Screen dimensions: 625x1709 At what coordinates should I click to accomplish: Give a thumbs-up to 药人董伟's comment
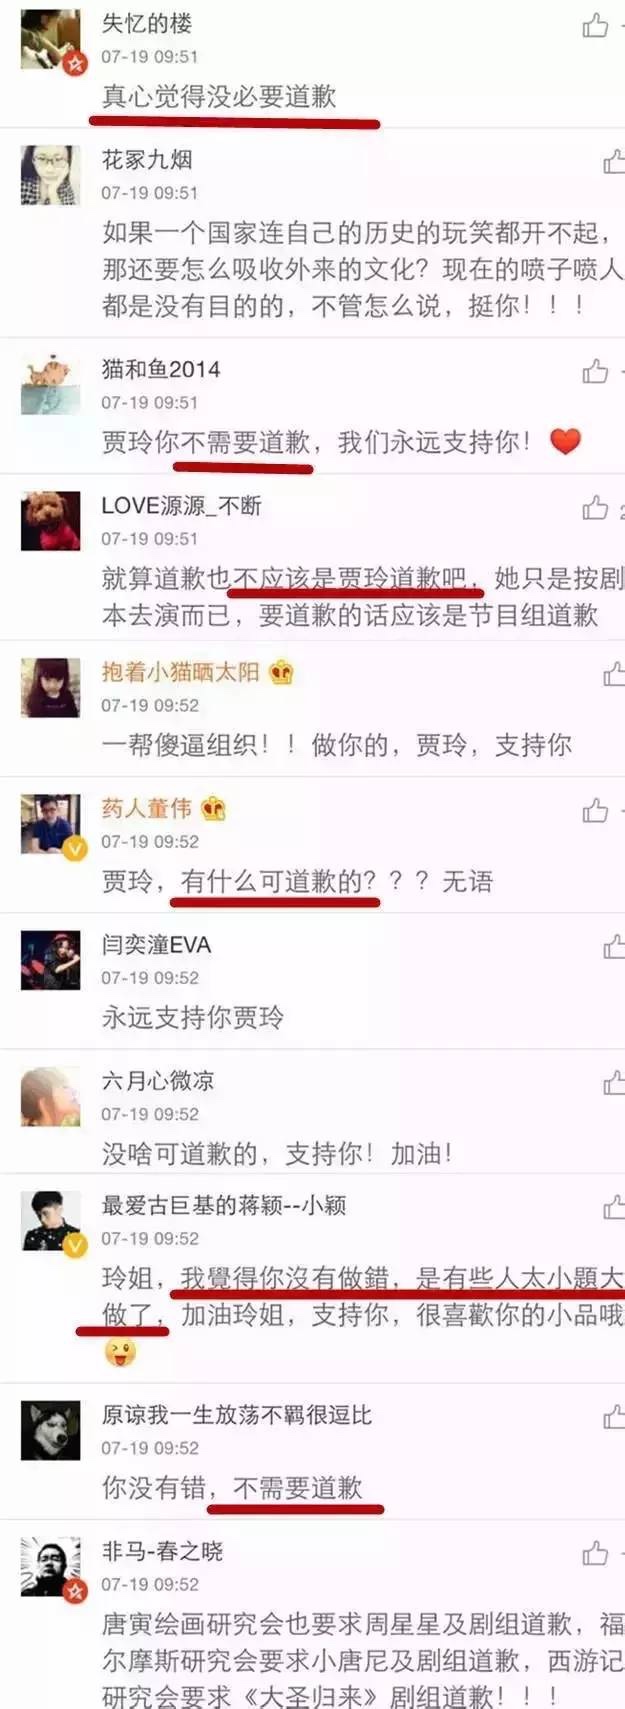point(595,810)
